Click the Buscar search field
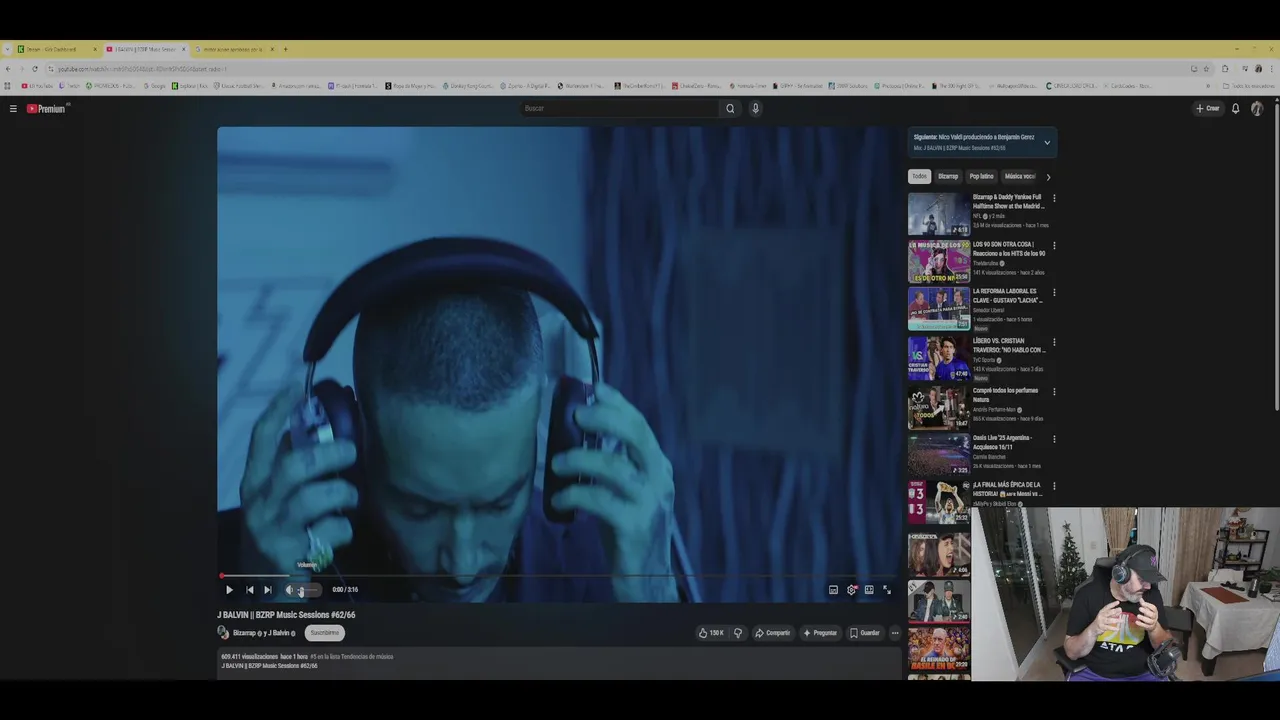This screenshot has width=1280, height=720. (x=620, y=109)
